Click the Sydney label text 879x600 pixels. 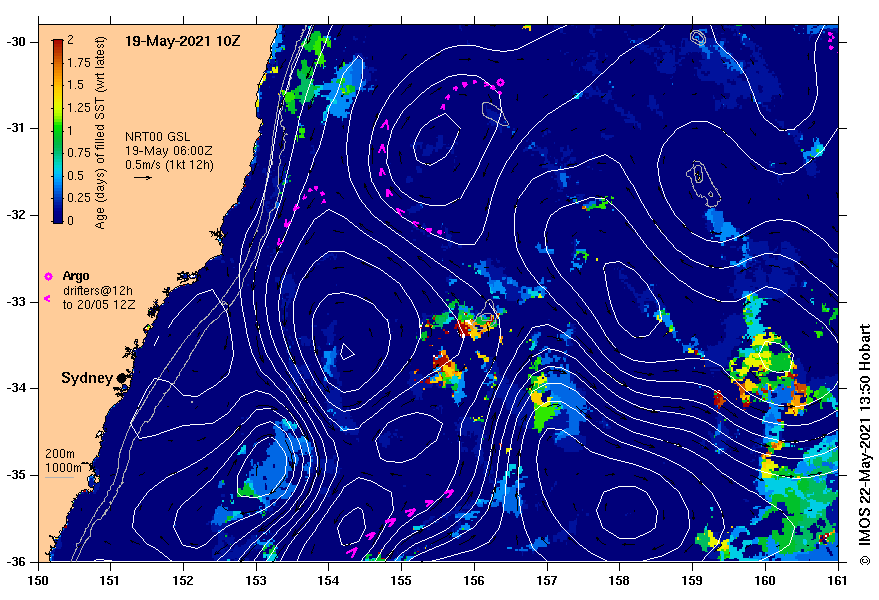tap(87, 378)
